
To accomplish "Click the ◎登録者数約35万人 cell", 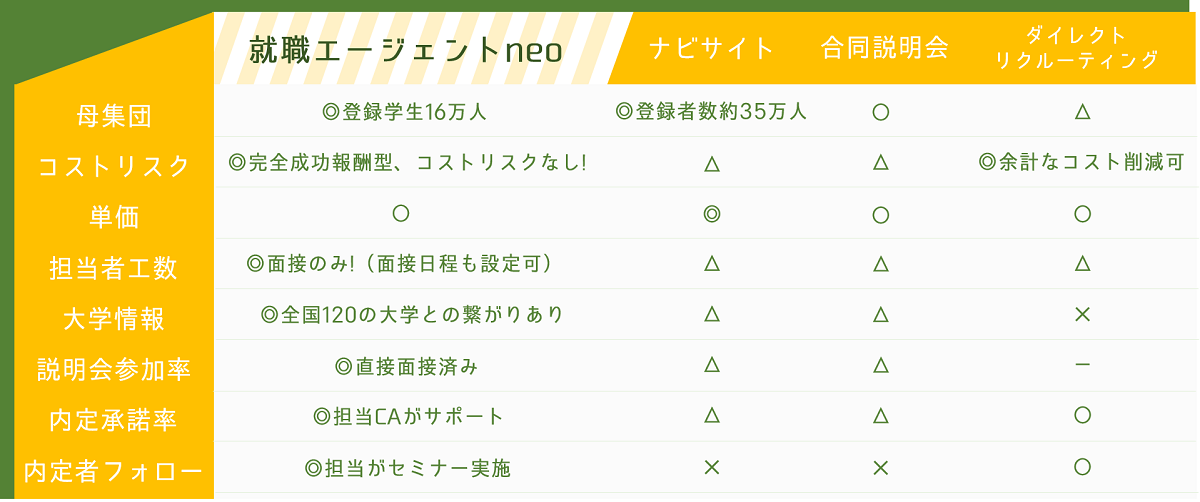I will pos(711,112).
